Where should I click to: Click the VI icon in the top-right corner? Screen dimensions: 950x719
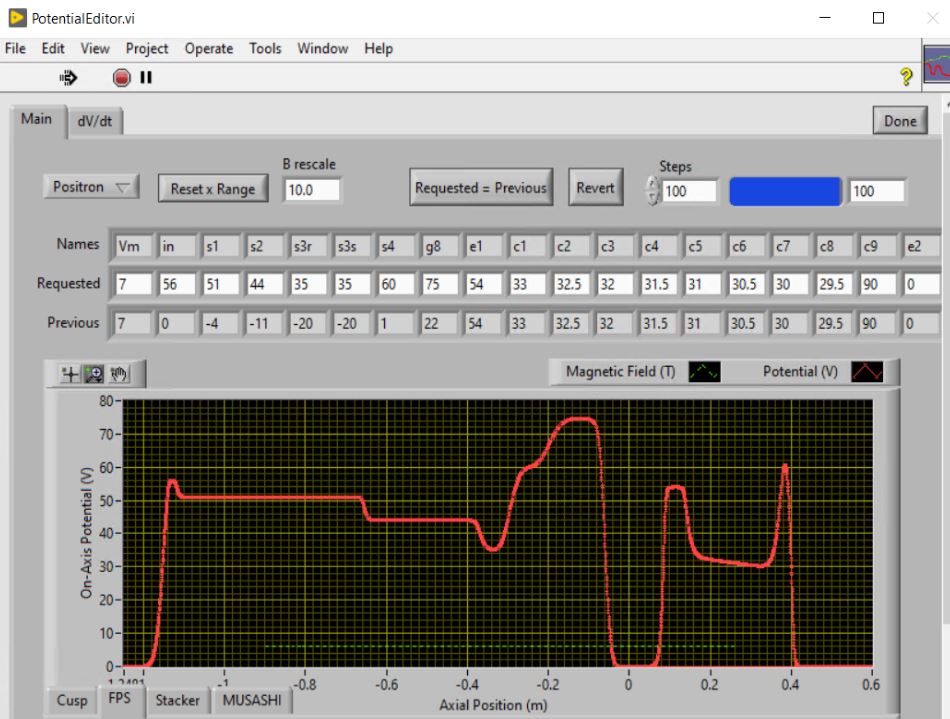pos(937,69)
